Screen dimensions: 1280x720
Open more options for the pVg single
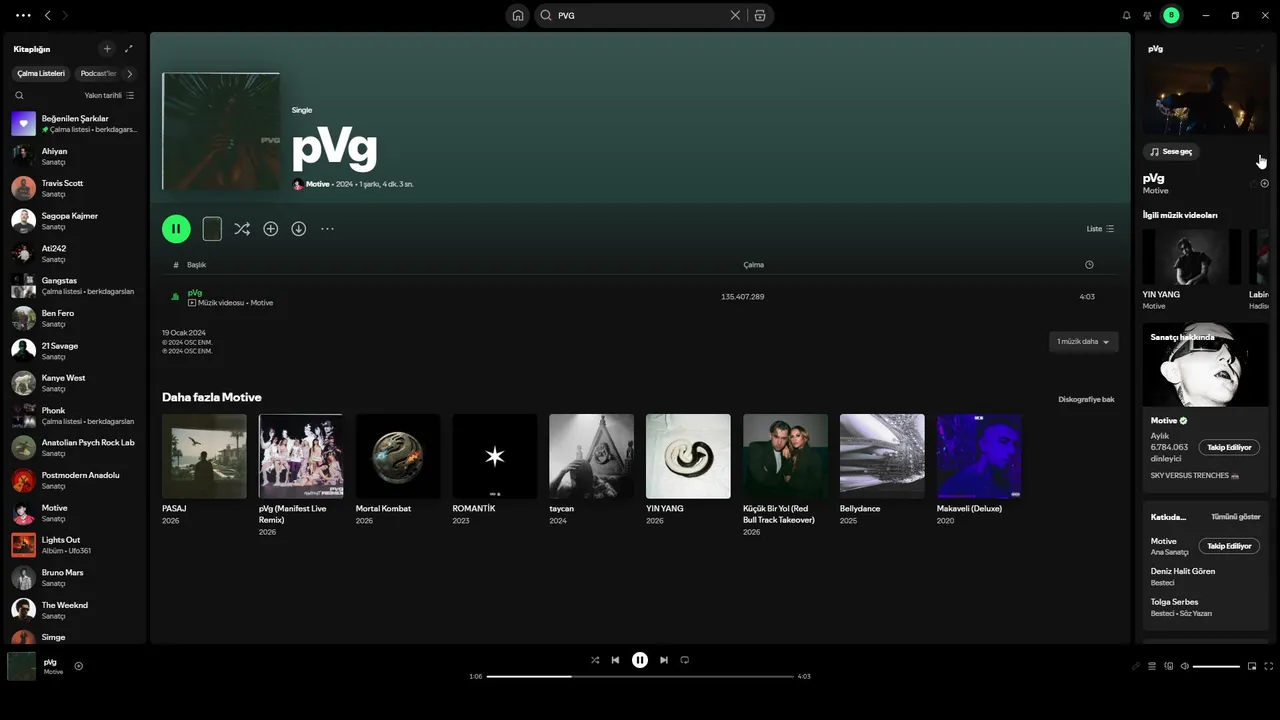(x=327, y=229)
